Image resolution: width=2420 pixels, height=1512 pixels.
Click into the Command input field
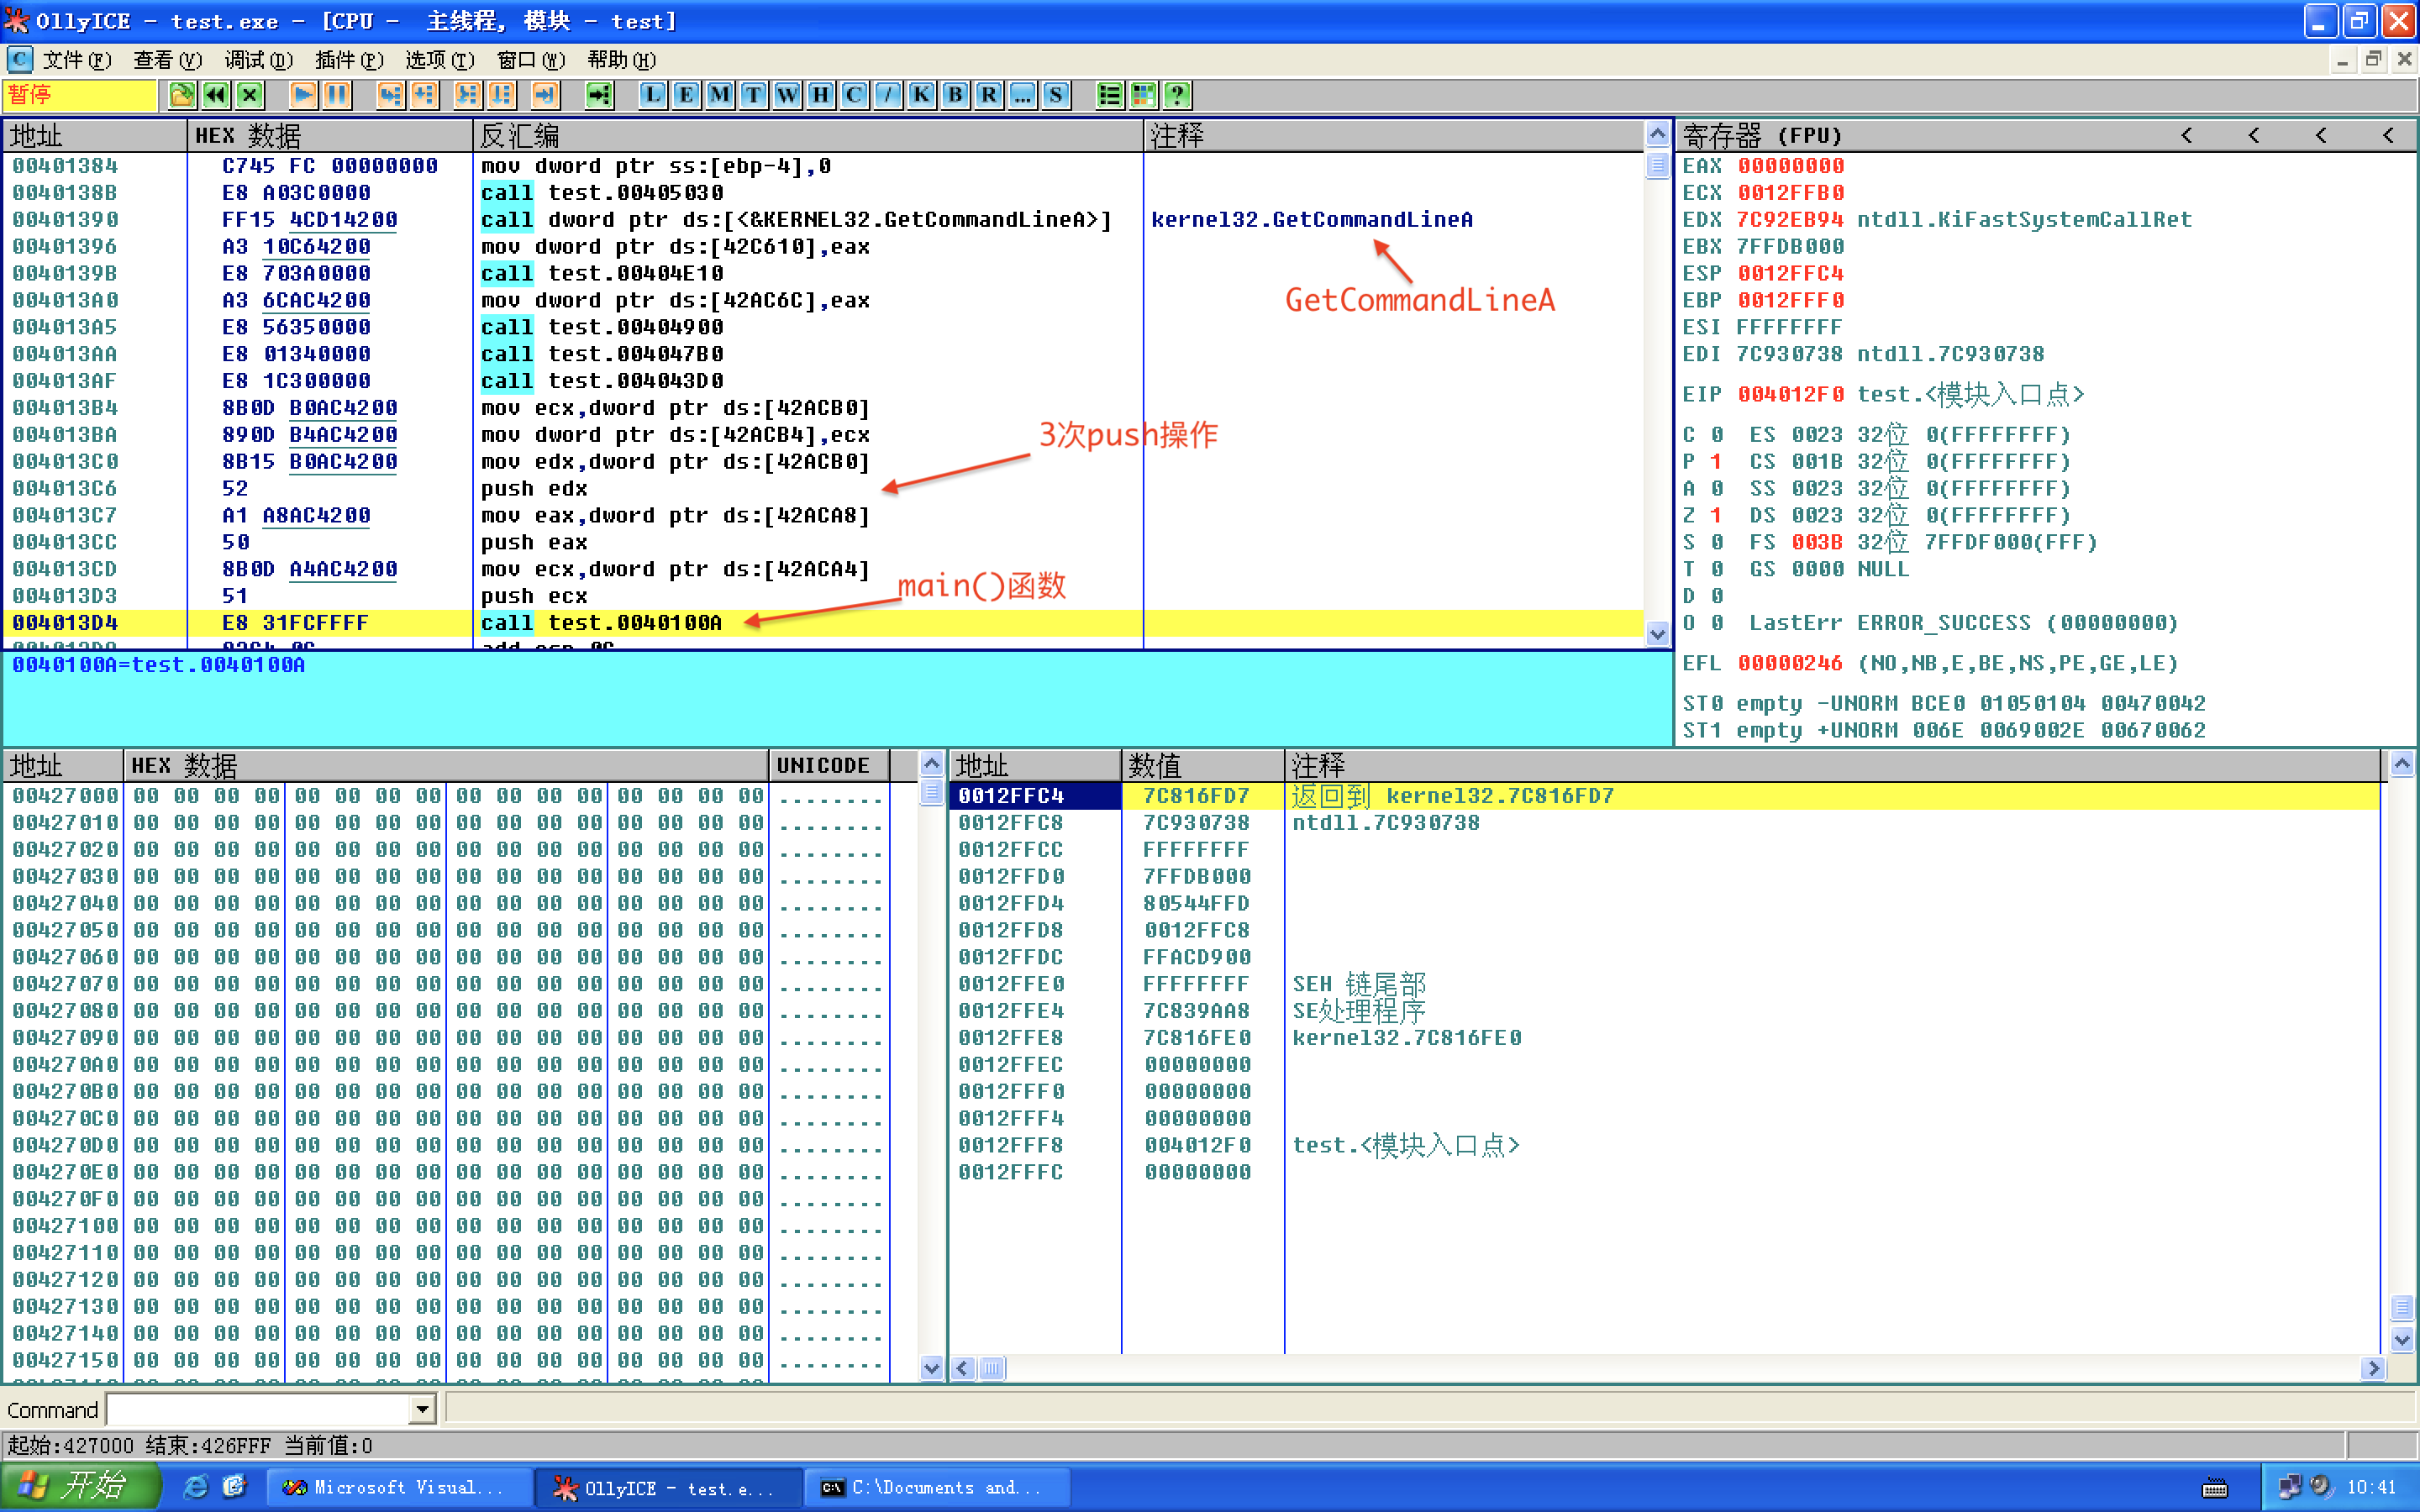258,1410
